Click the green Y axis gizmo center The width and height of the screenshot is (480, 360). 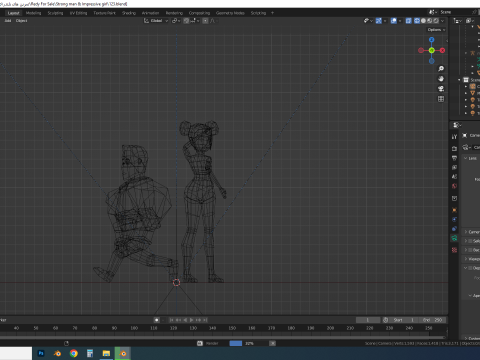pos(432,50)
